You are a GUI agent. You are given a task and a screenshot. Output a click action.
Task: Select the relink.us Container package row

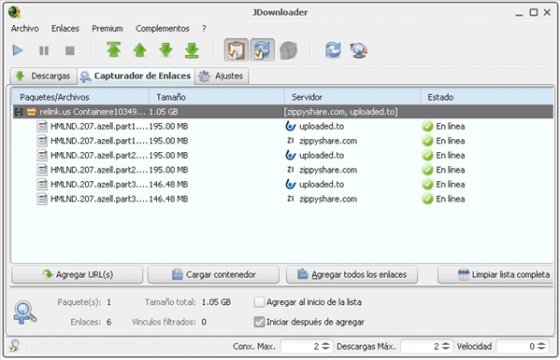(283, 112)
